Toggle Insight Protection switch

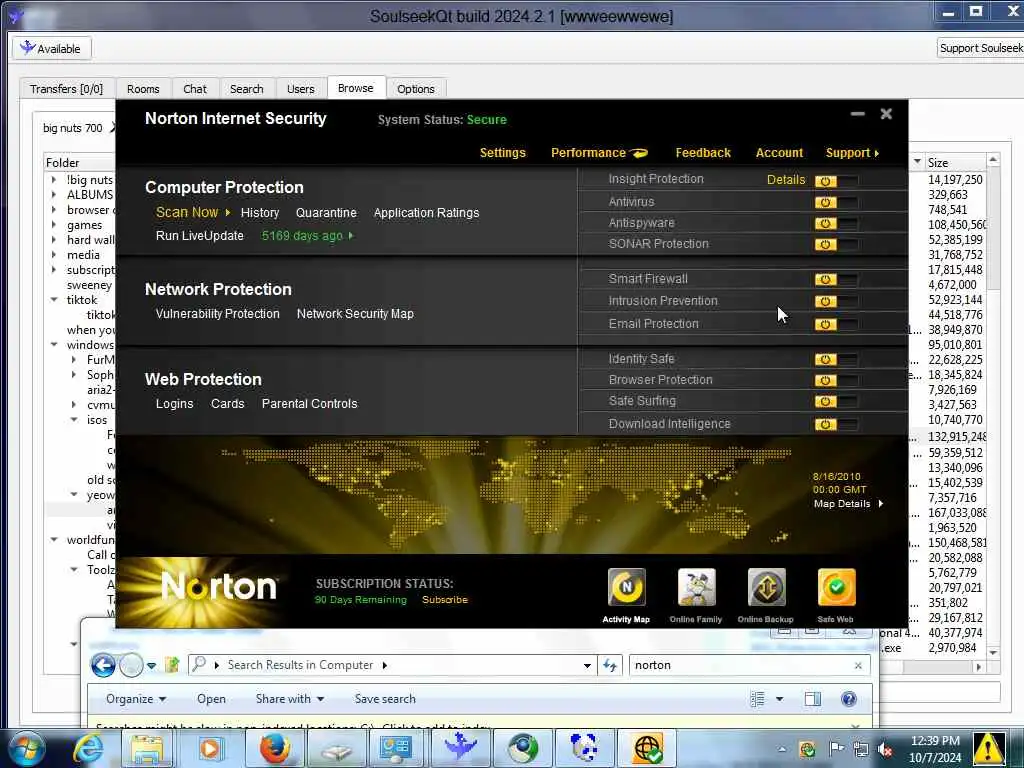coord(836,181)
